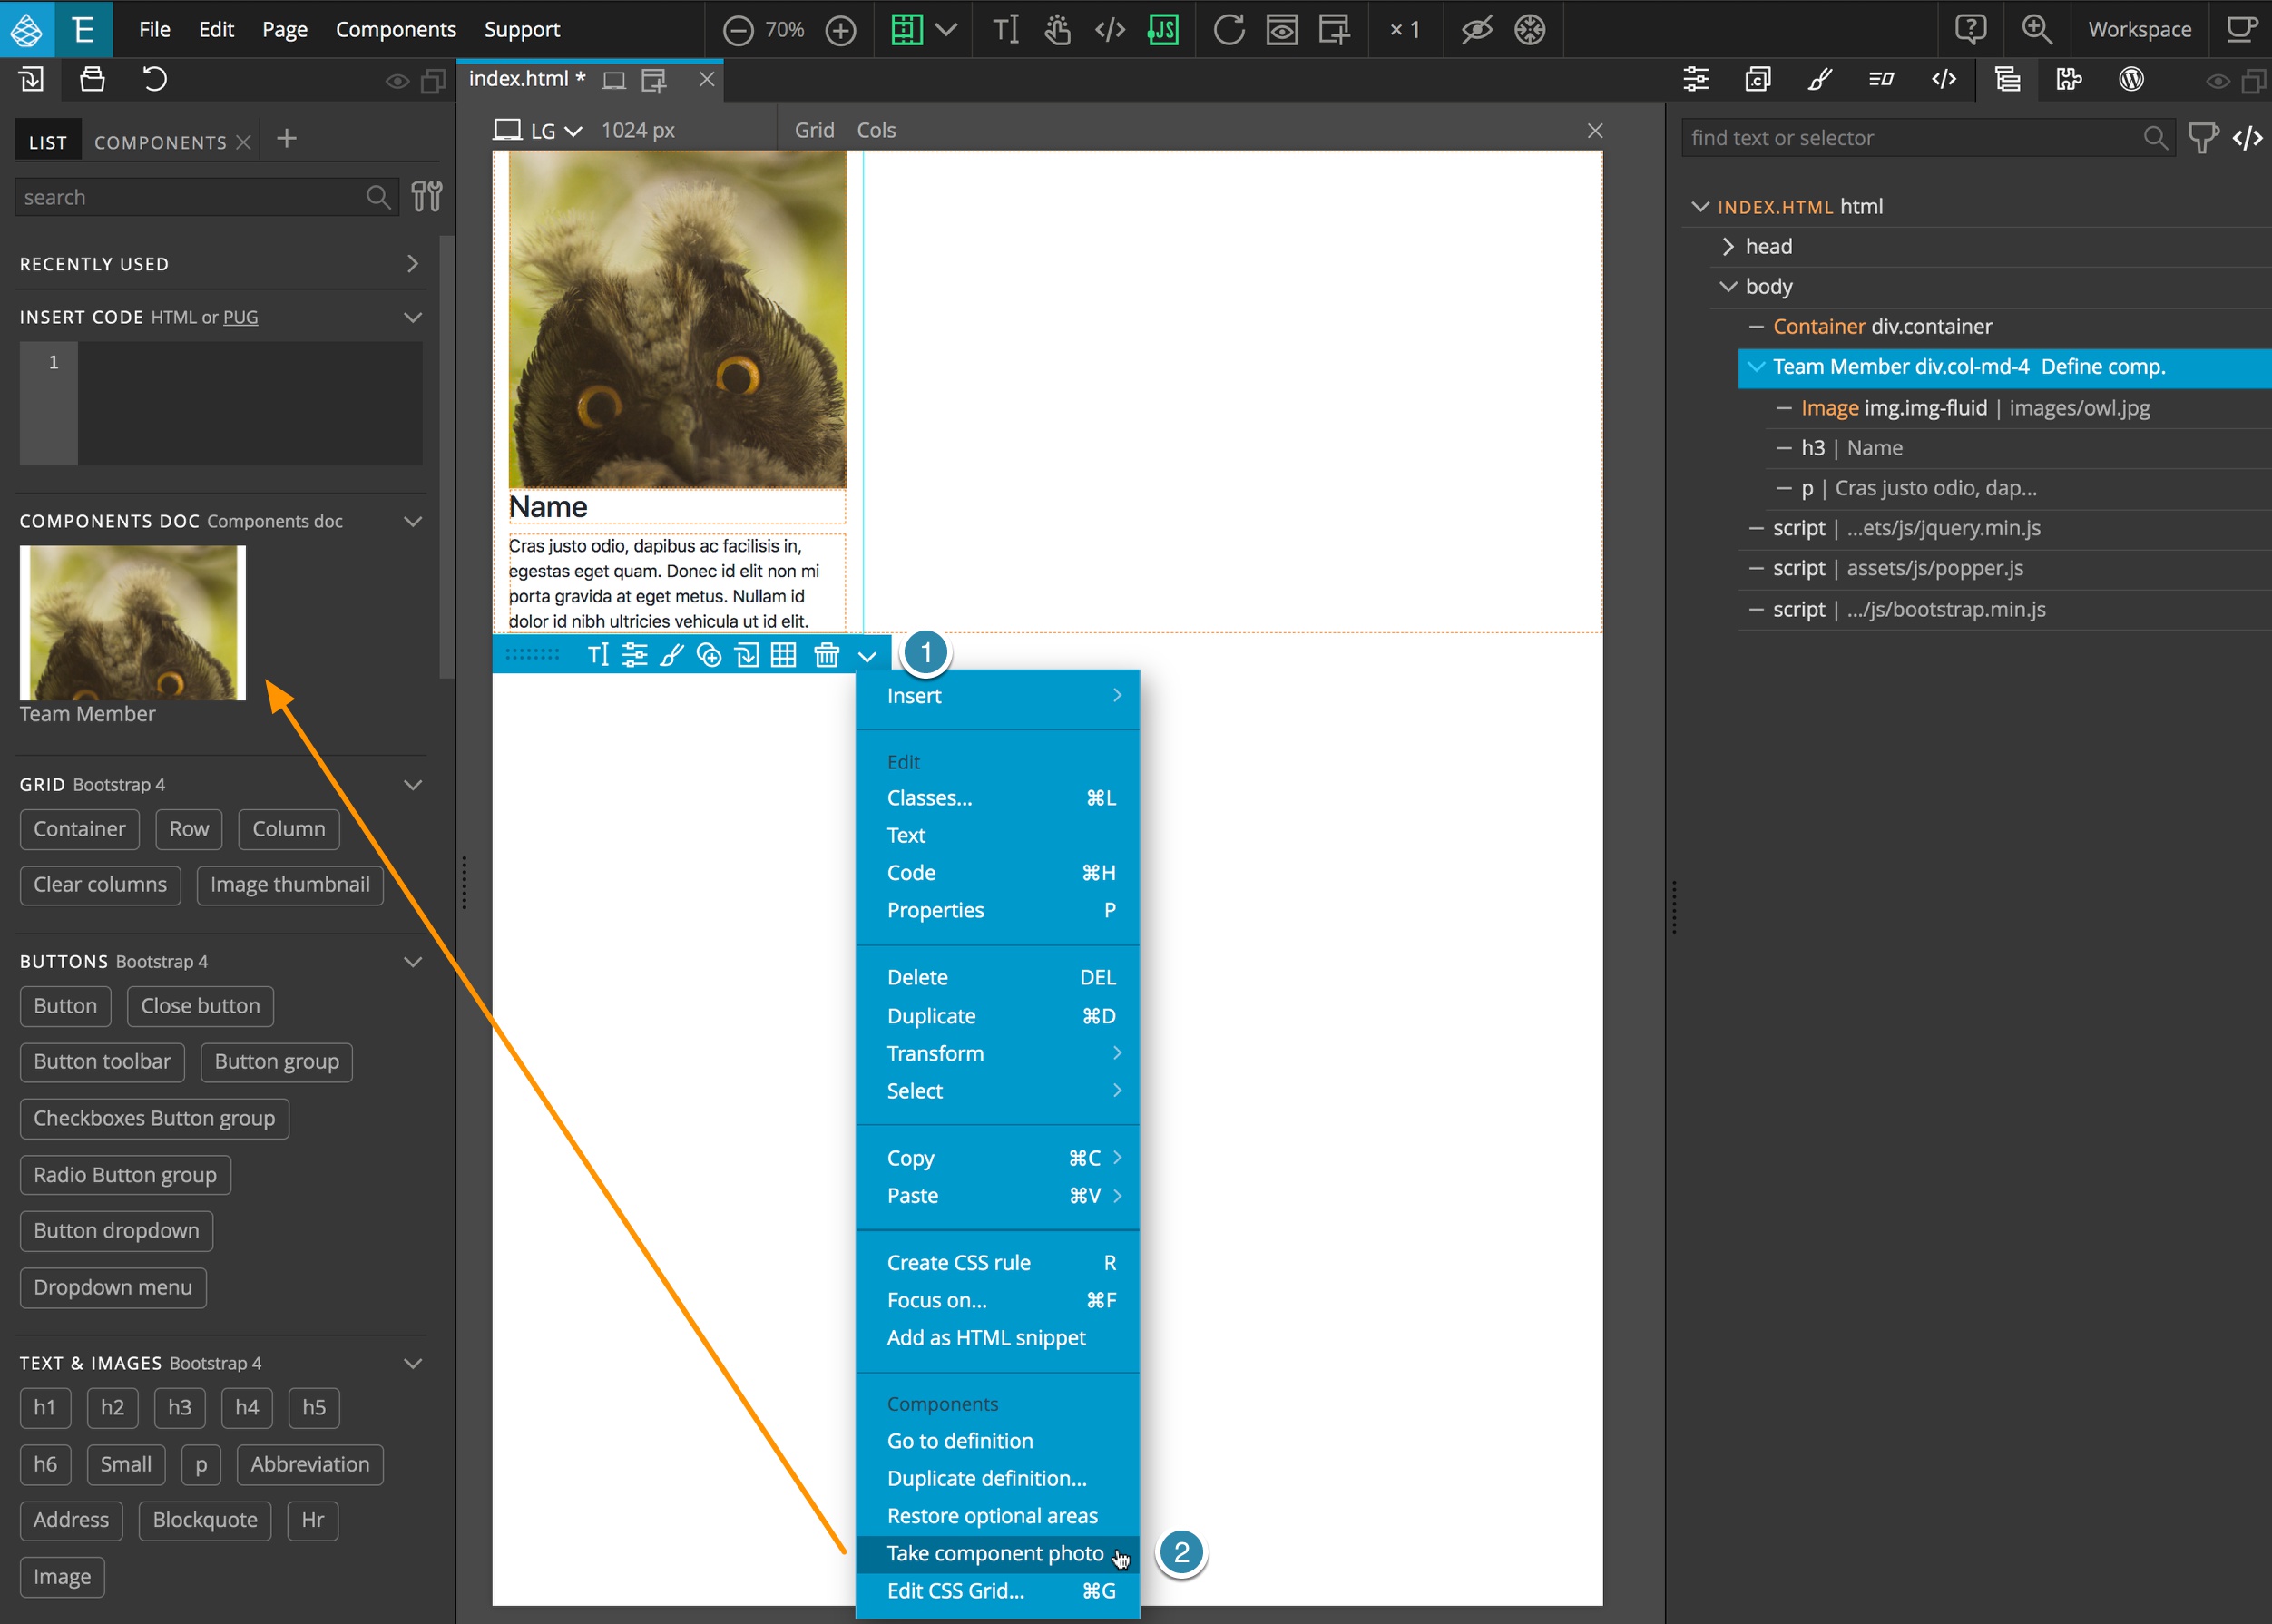Click the undo arrow icon in left panel
This screenshot has width=2272, height=1624.
point(154,79)
